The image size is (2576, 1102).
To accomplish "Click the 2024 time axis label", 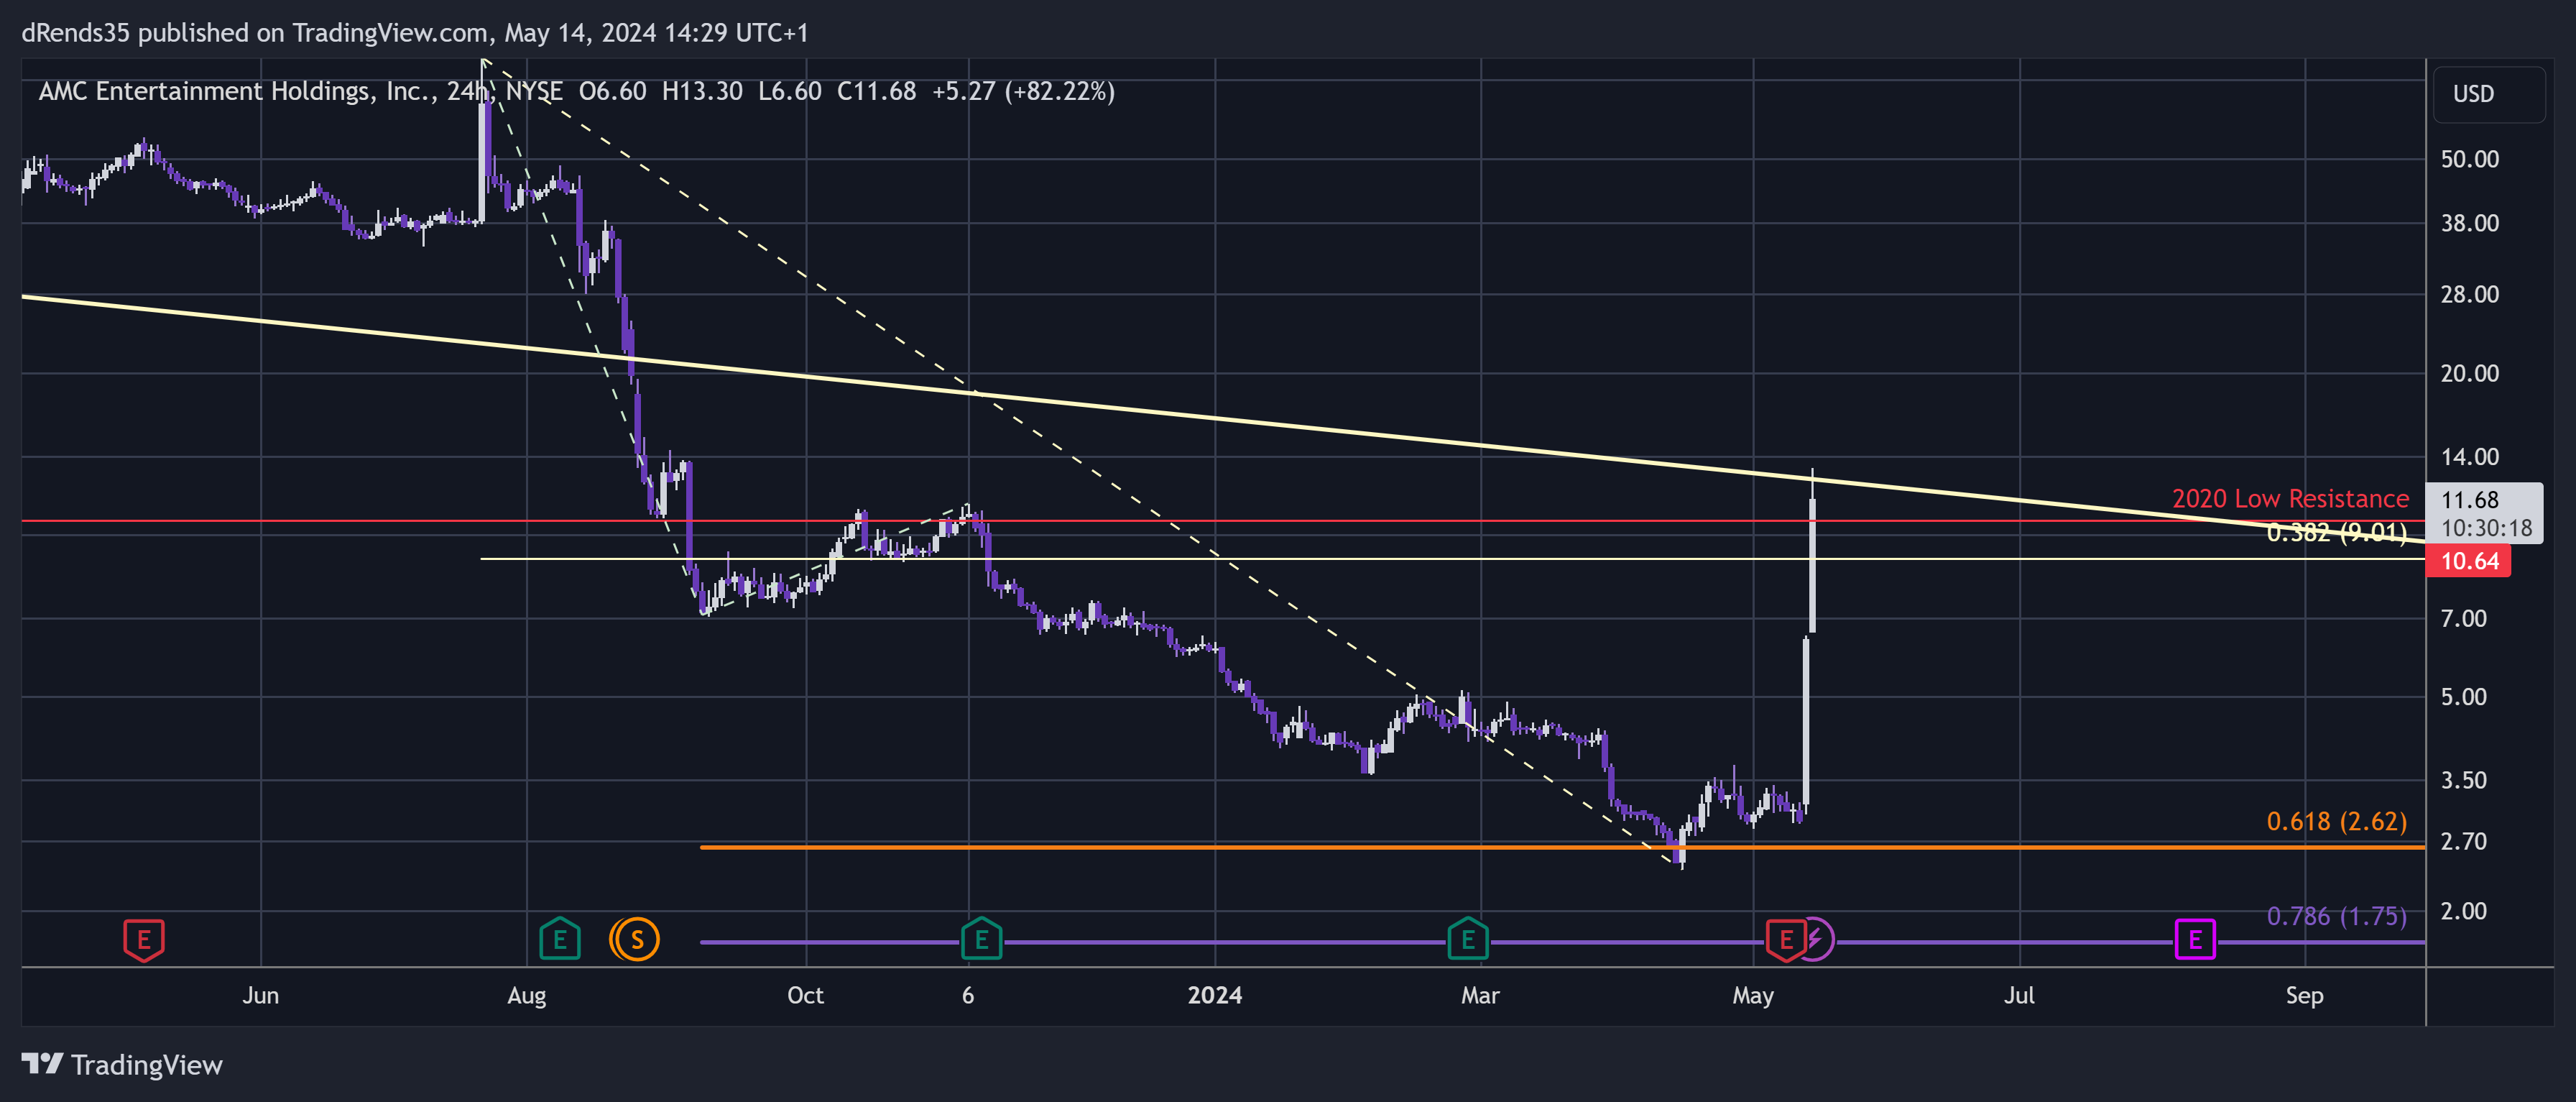I will click(1214, 995).
